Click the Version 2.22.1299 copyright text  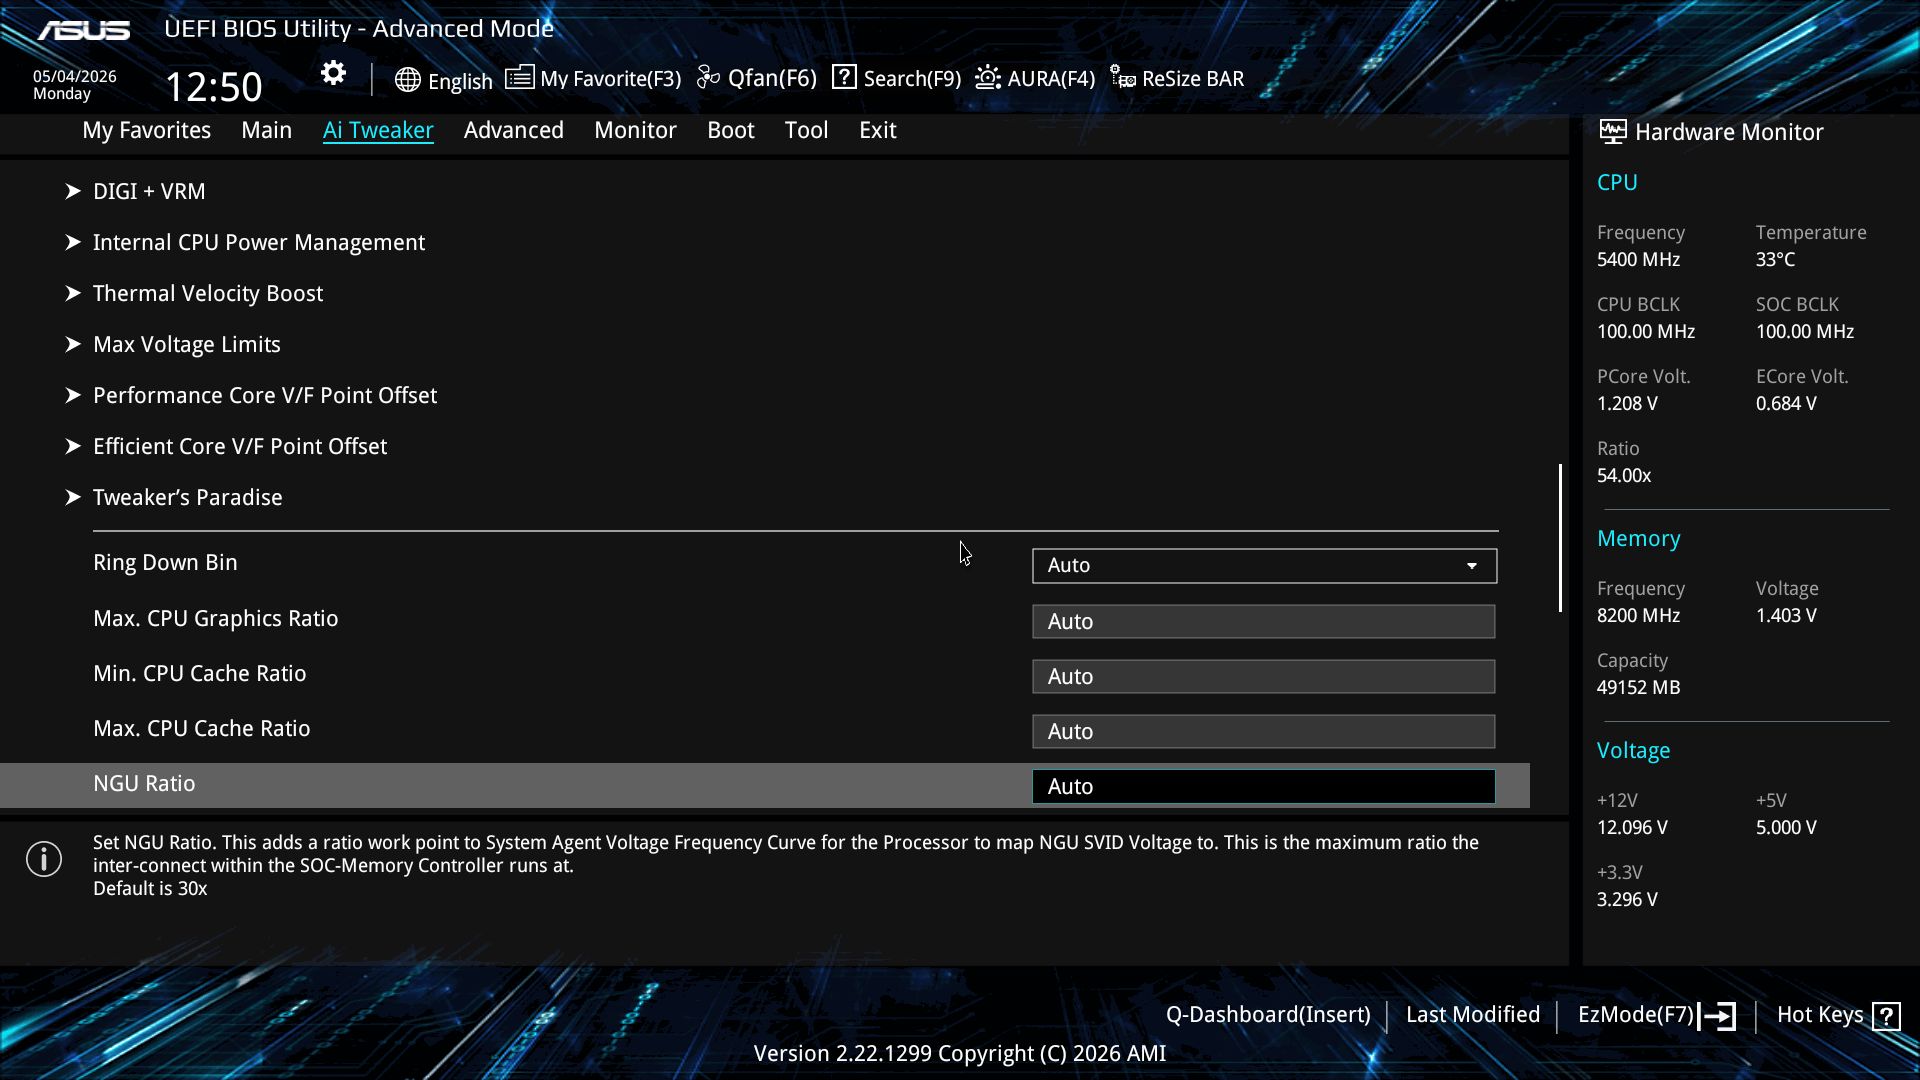pyautogui.click(x=960, y=1053)
